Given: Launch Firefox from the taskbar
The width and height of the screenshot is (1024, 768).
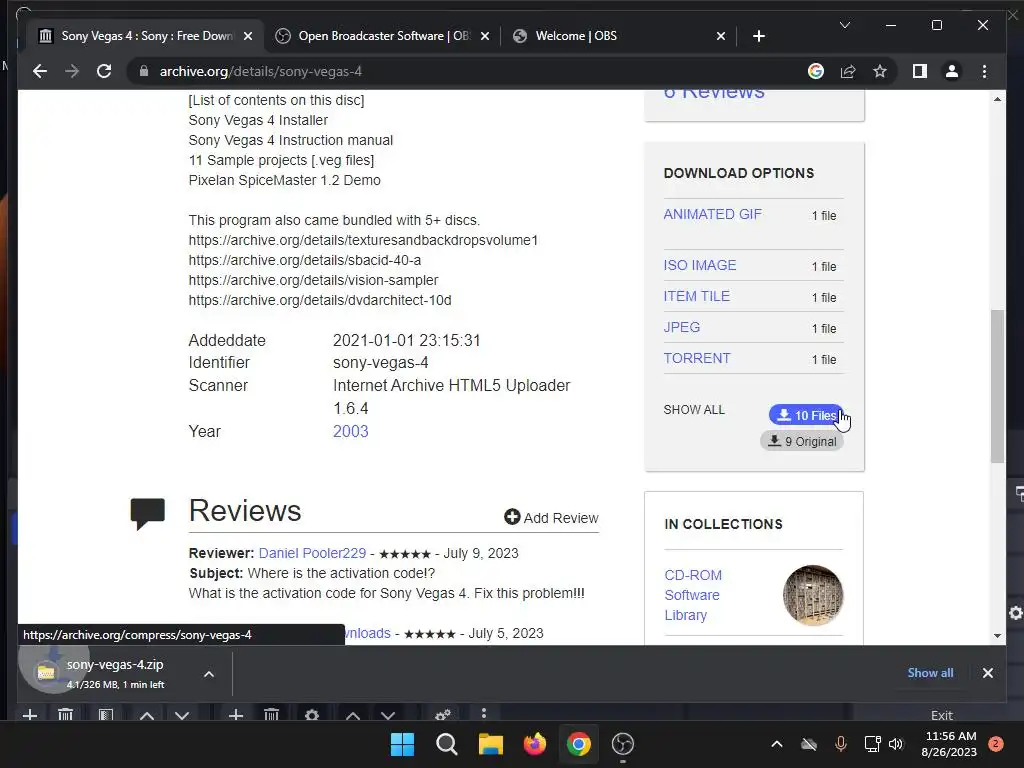Looking at the screenshot, I should point(535,744).
